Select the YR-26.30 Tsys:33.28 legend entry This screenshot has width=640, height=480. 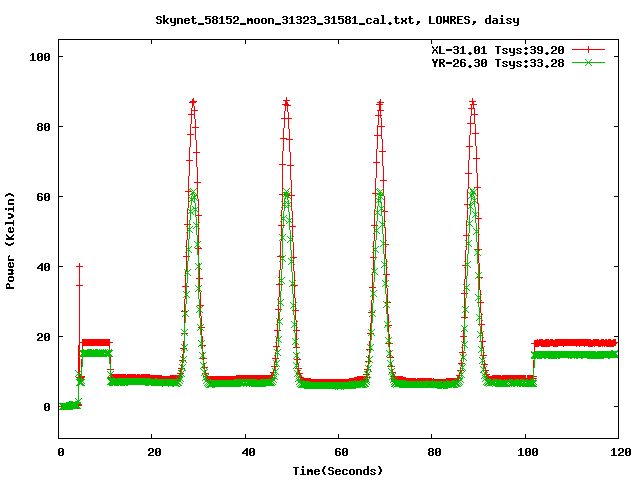pos(498,63)
